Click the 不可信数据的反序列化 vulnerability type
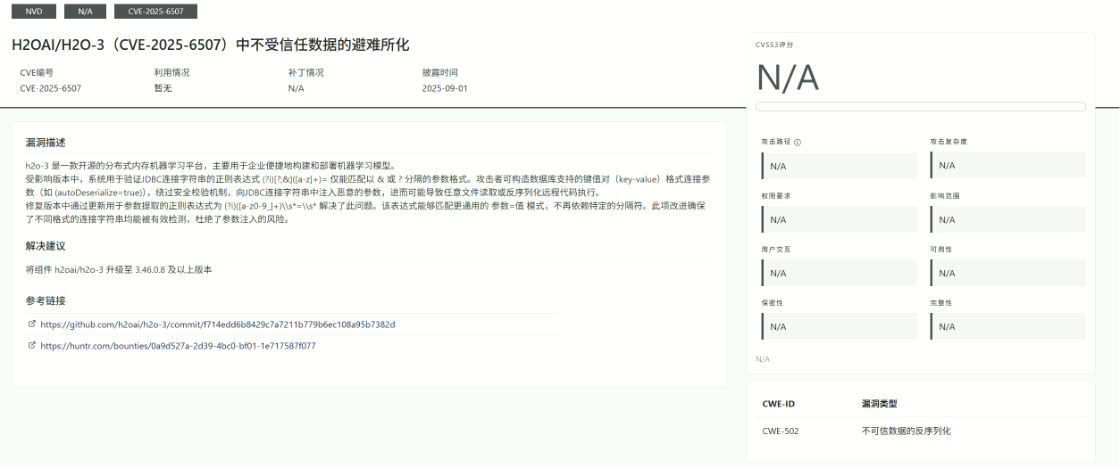 905,431
